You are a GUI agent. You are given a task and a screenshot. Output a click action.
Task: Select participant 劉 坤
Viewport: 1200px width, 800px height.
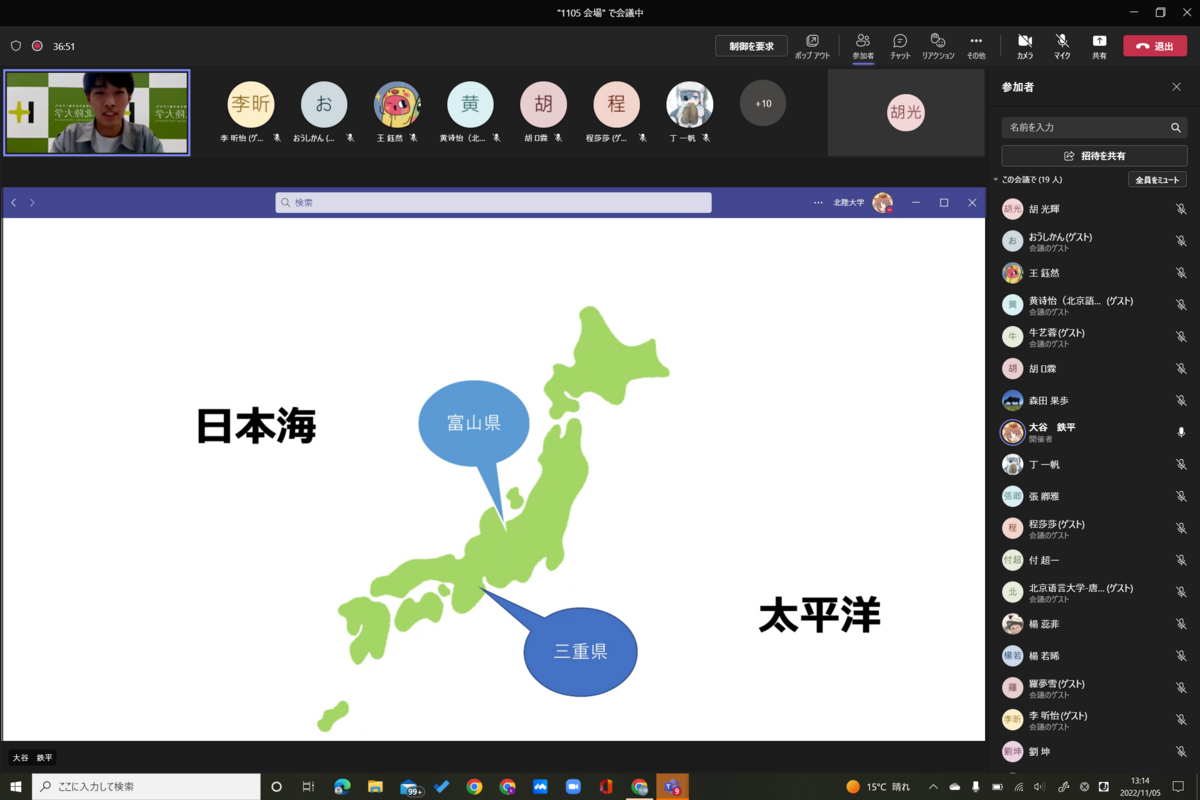[x=1094, y=751]
